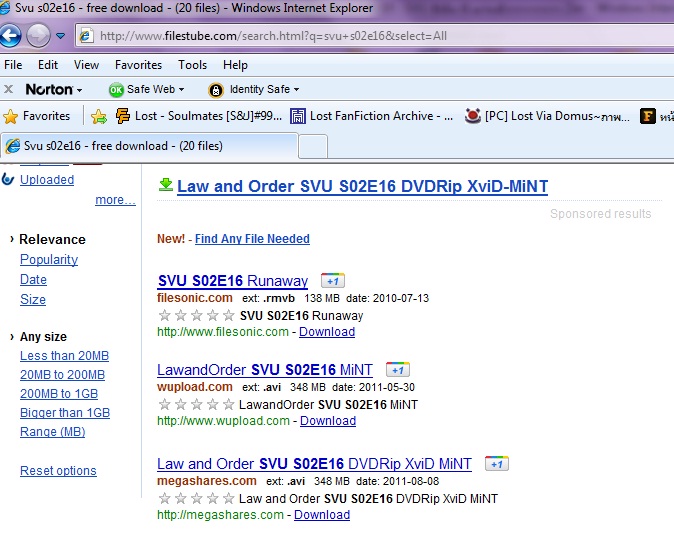This screenshot has height=545, width=674.
Task: Click Download for wupload.com result
Action: click(328, 421)
